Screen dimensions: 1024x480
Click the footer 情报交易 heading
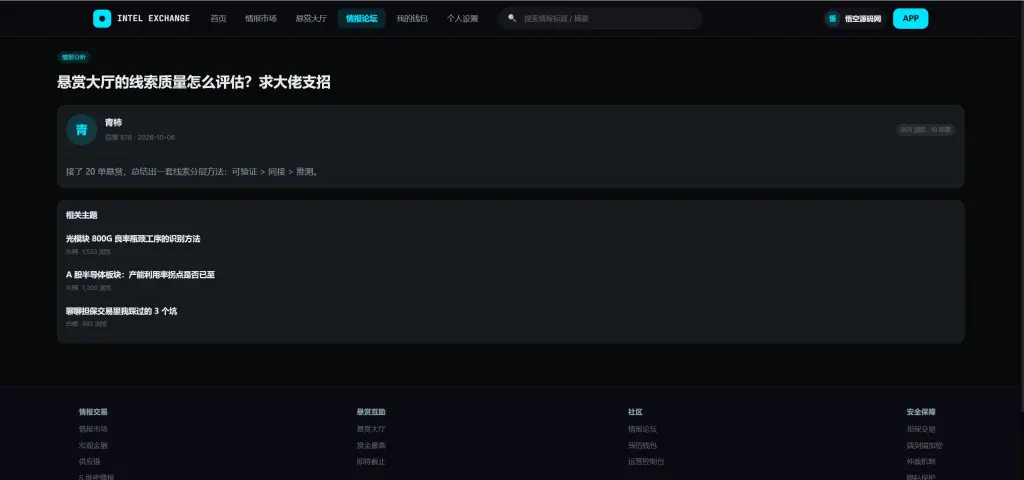coord(93,412)
